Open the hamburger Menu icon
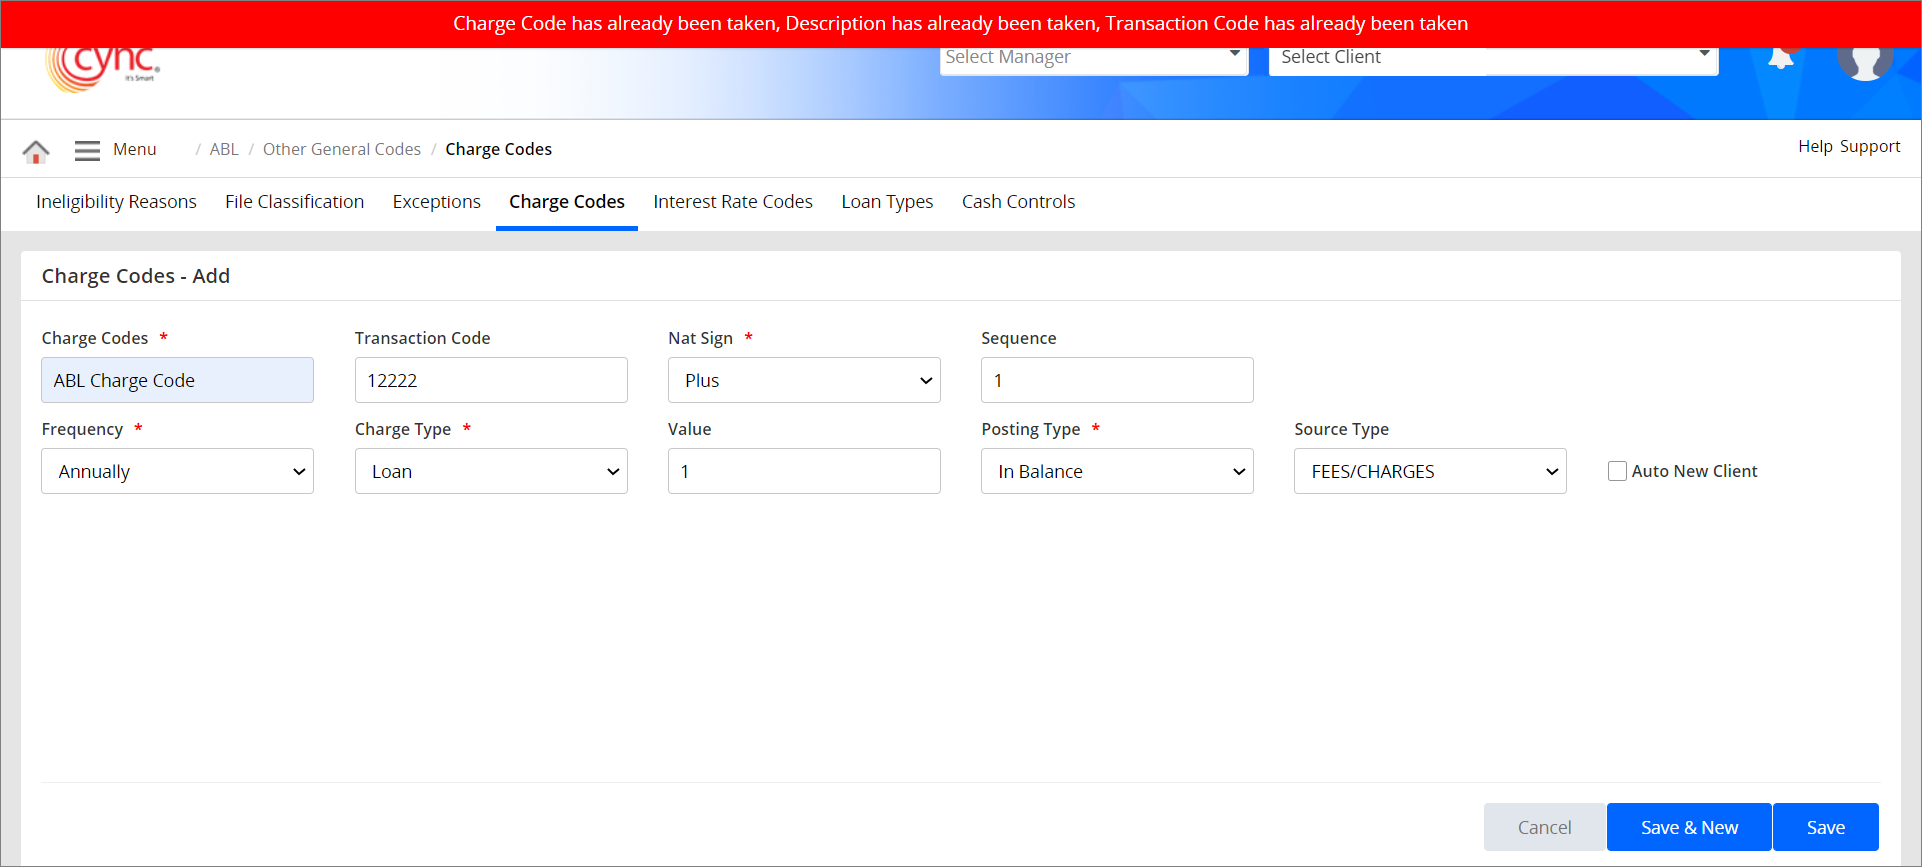1922x867 pixels. click(x=87, y=150)
